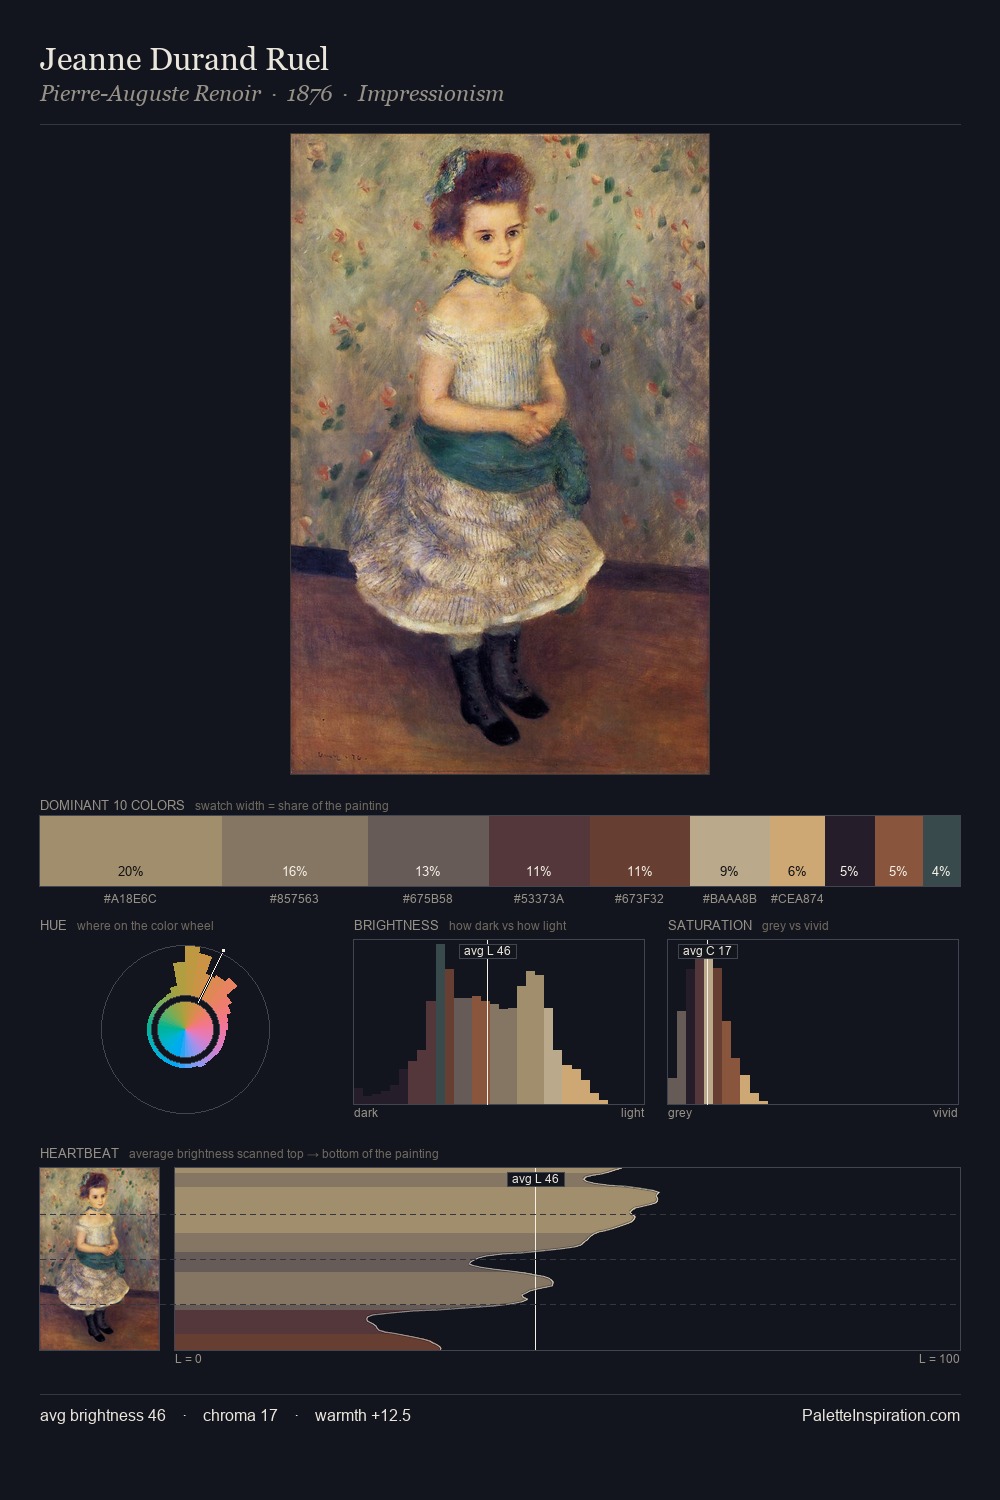This screenshot has width=1000, height=1500.
Task: Click the avg C 17 label in saturation histogram
Action: (x=707, y=951)
